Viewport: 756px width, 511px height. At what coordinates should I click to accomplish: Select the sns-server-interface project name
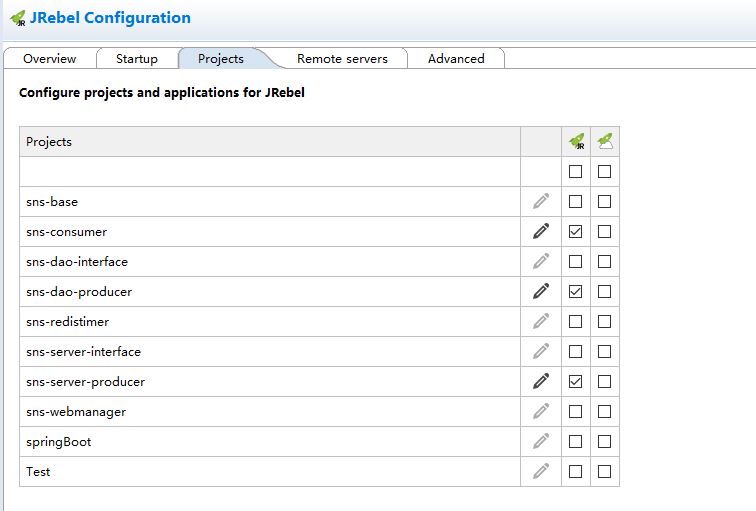coord(83,351)
